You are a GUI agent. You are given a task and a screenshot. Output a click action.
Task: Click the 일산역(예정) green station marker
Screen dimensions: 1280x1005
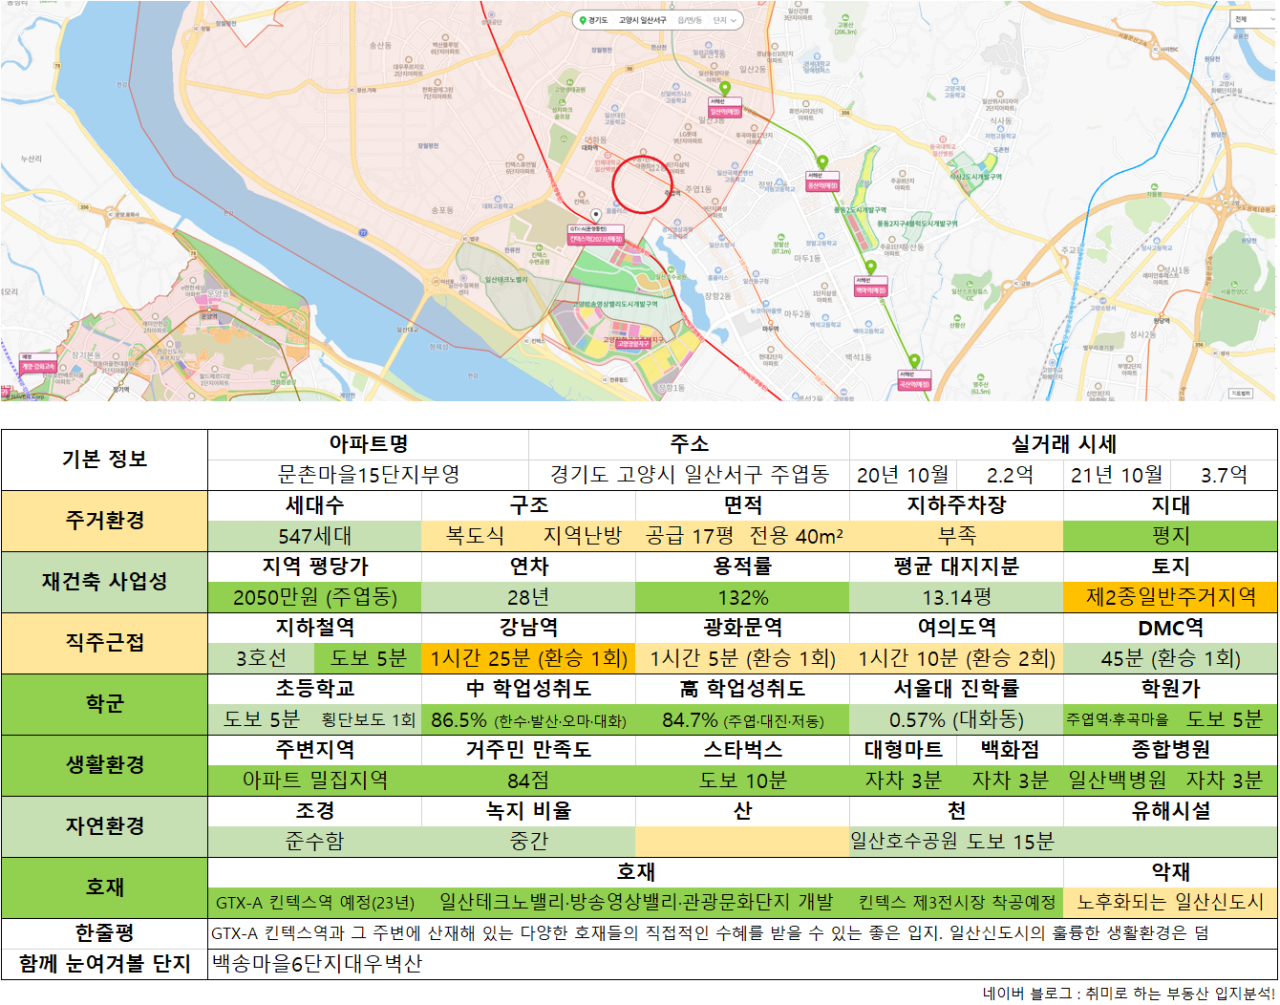725,88
